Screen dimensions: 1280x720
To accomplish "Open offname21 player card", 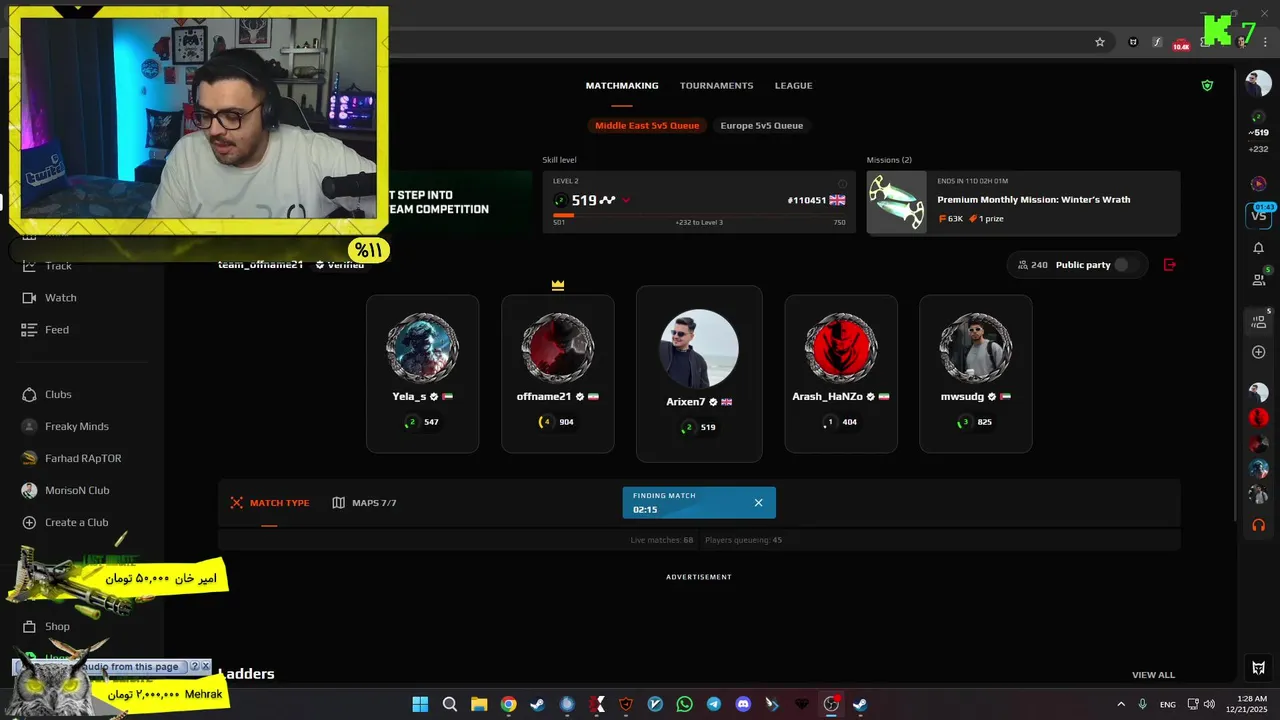I will point(558,374).
